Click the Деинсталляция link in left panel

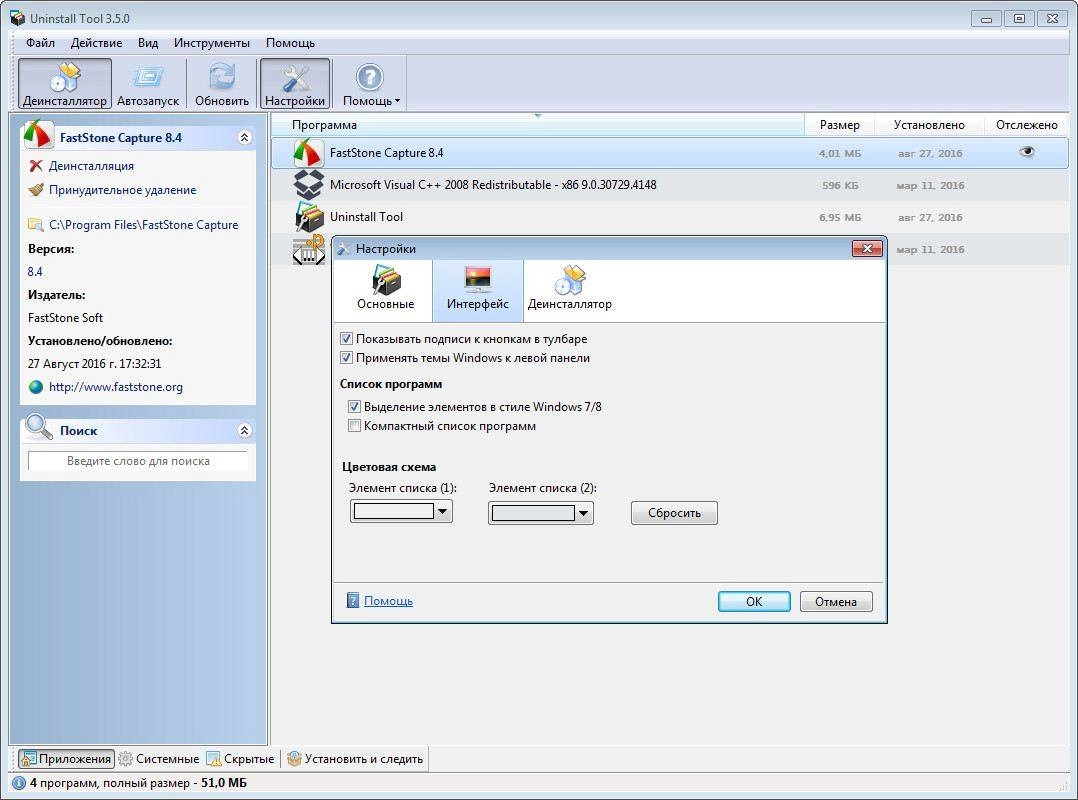click(91, 166)
